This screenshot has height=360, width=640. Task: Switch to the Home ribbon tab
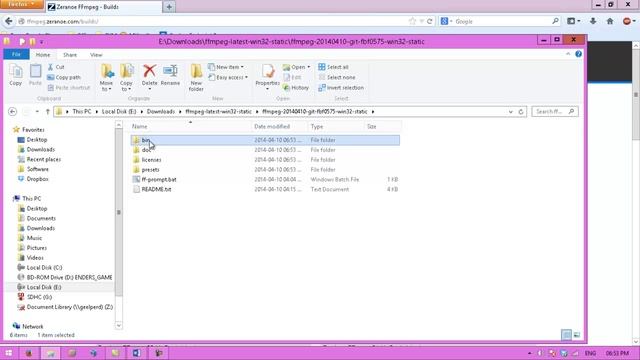coord(43,55)
